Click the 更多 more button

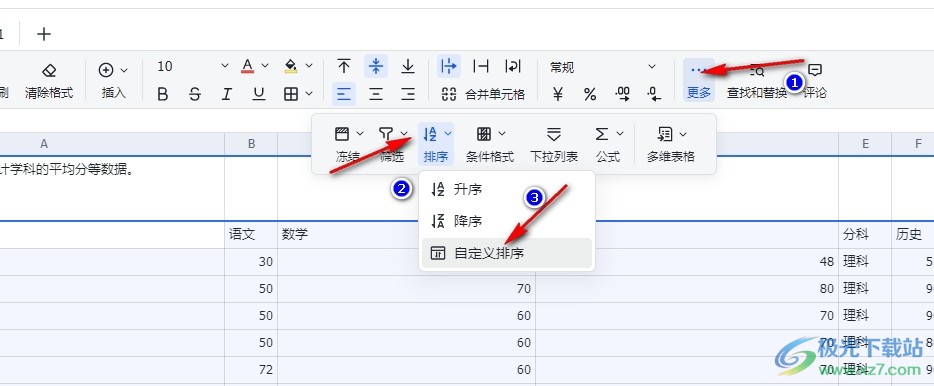(x=699, y=80)
